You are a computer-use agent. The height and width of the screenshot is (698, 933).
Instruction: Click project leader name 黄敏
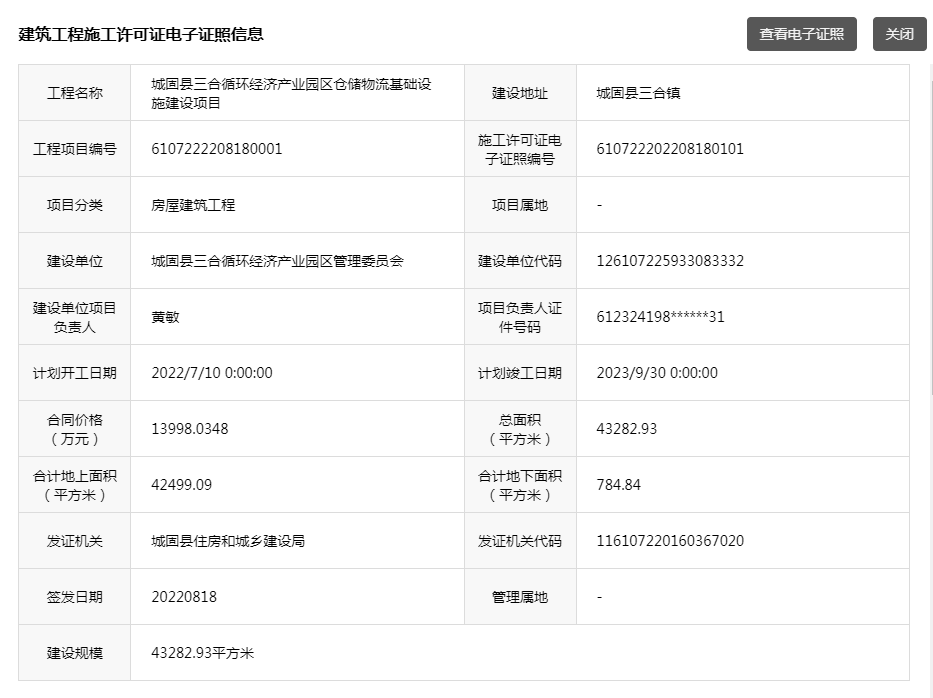pyautogui.click(x=165, y=317)
